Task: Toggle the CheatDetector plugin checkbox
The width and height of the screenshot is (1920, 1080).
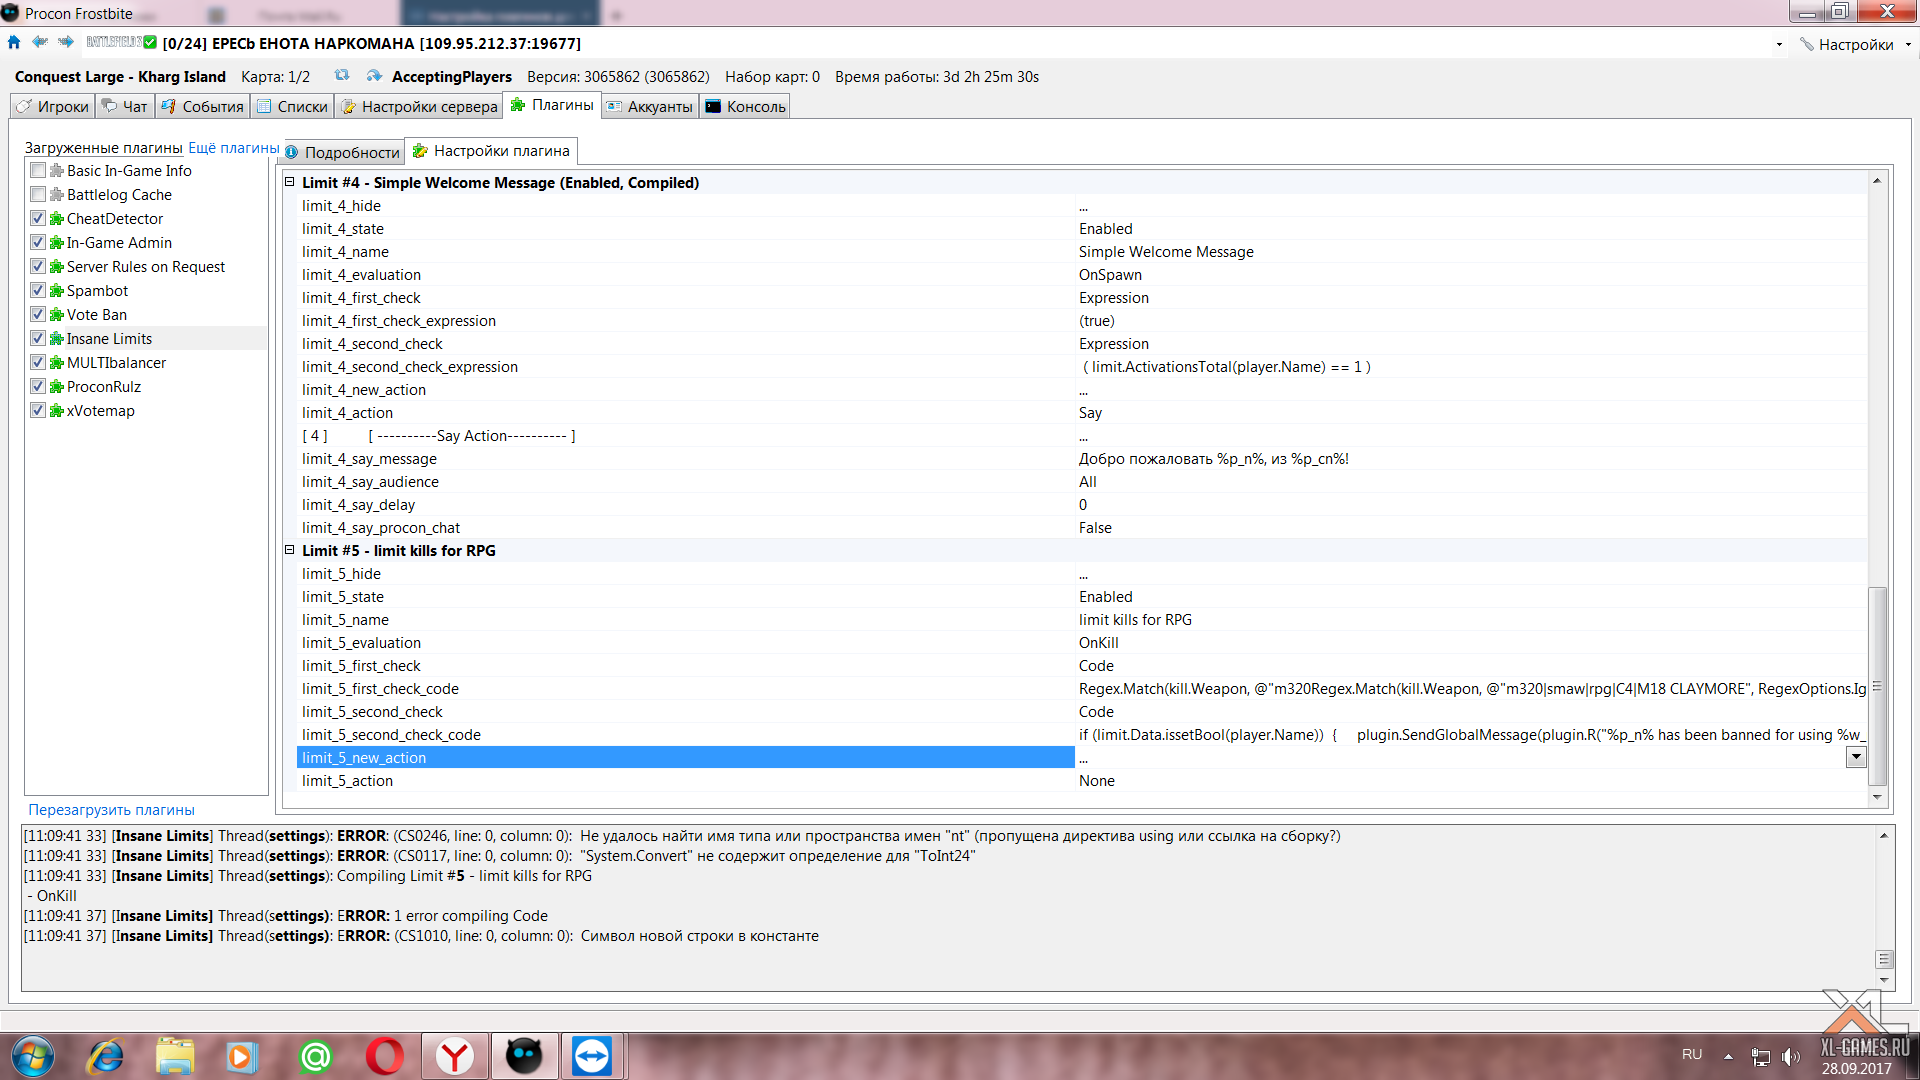Action: click(x=38, y=219)
